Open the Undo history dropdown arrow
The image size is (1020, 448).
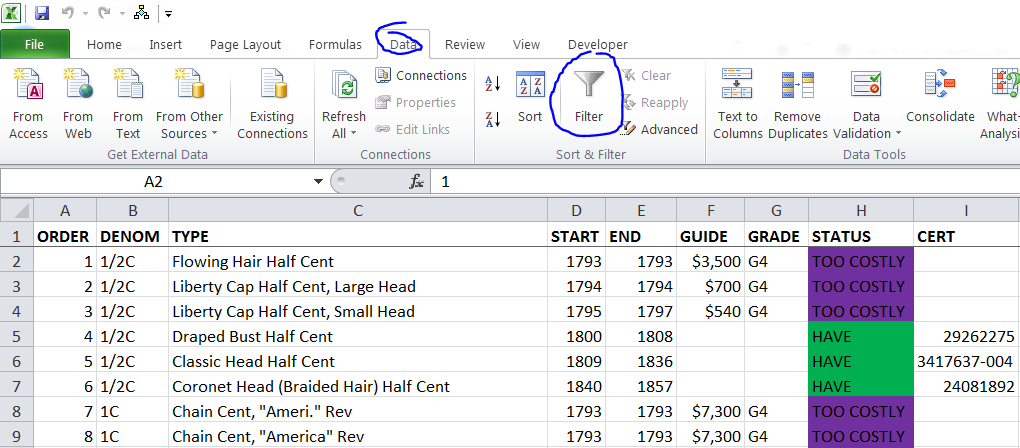[86, 13]
